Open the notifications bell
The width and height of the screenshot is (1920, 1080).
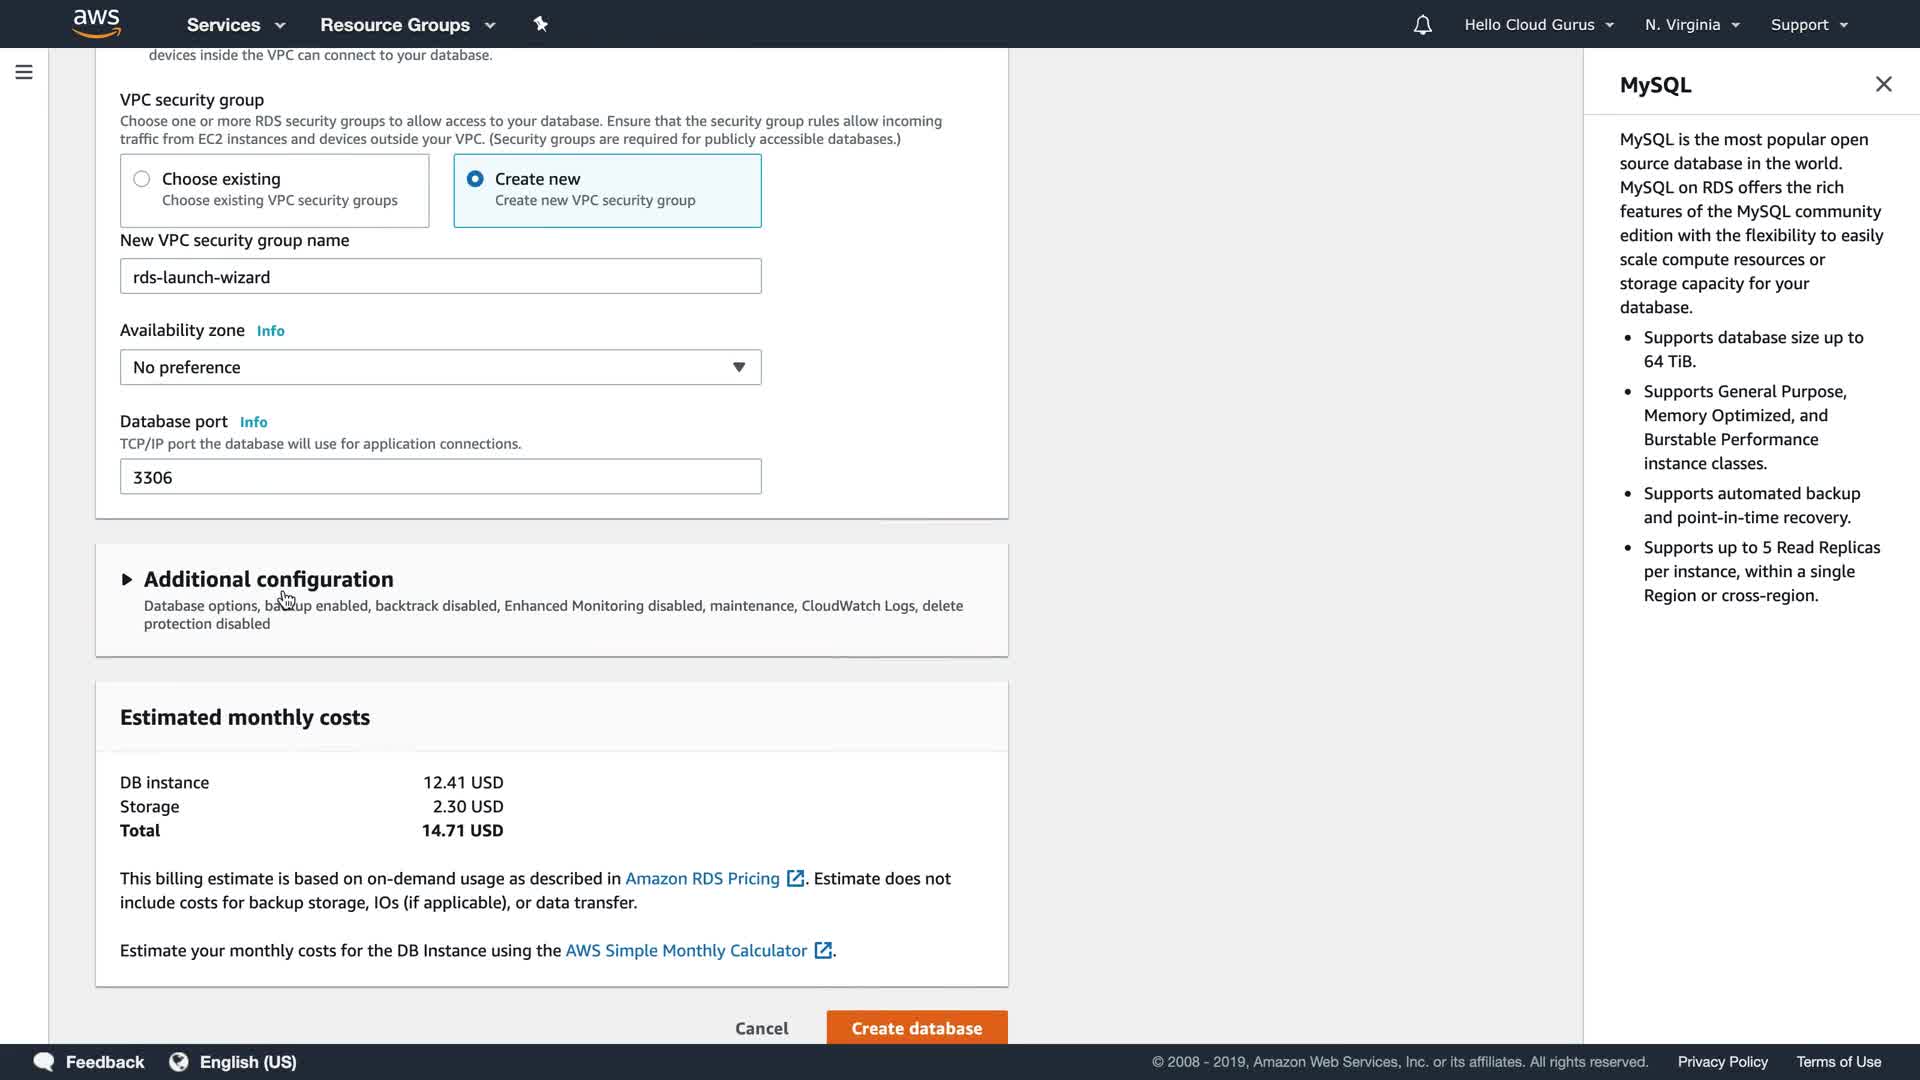click(x=1422, y=25)
